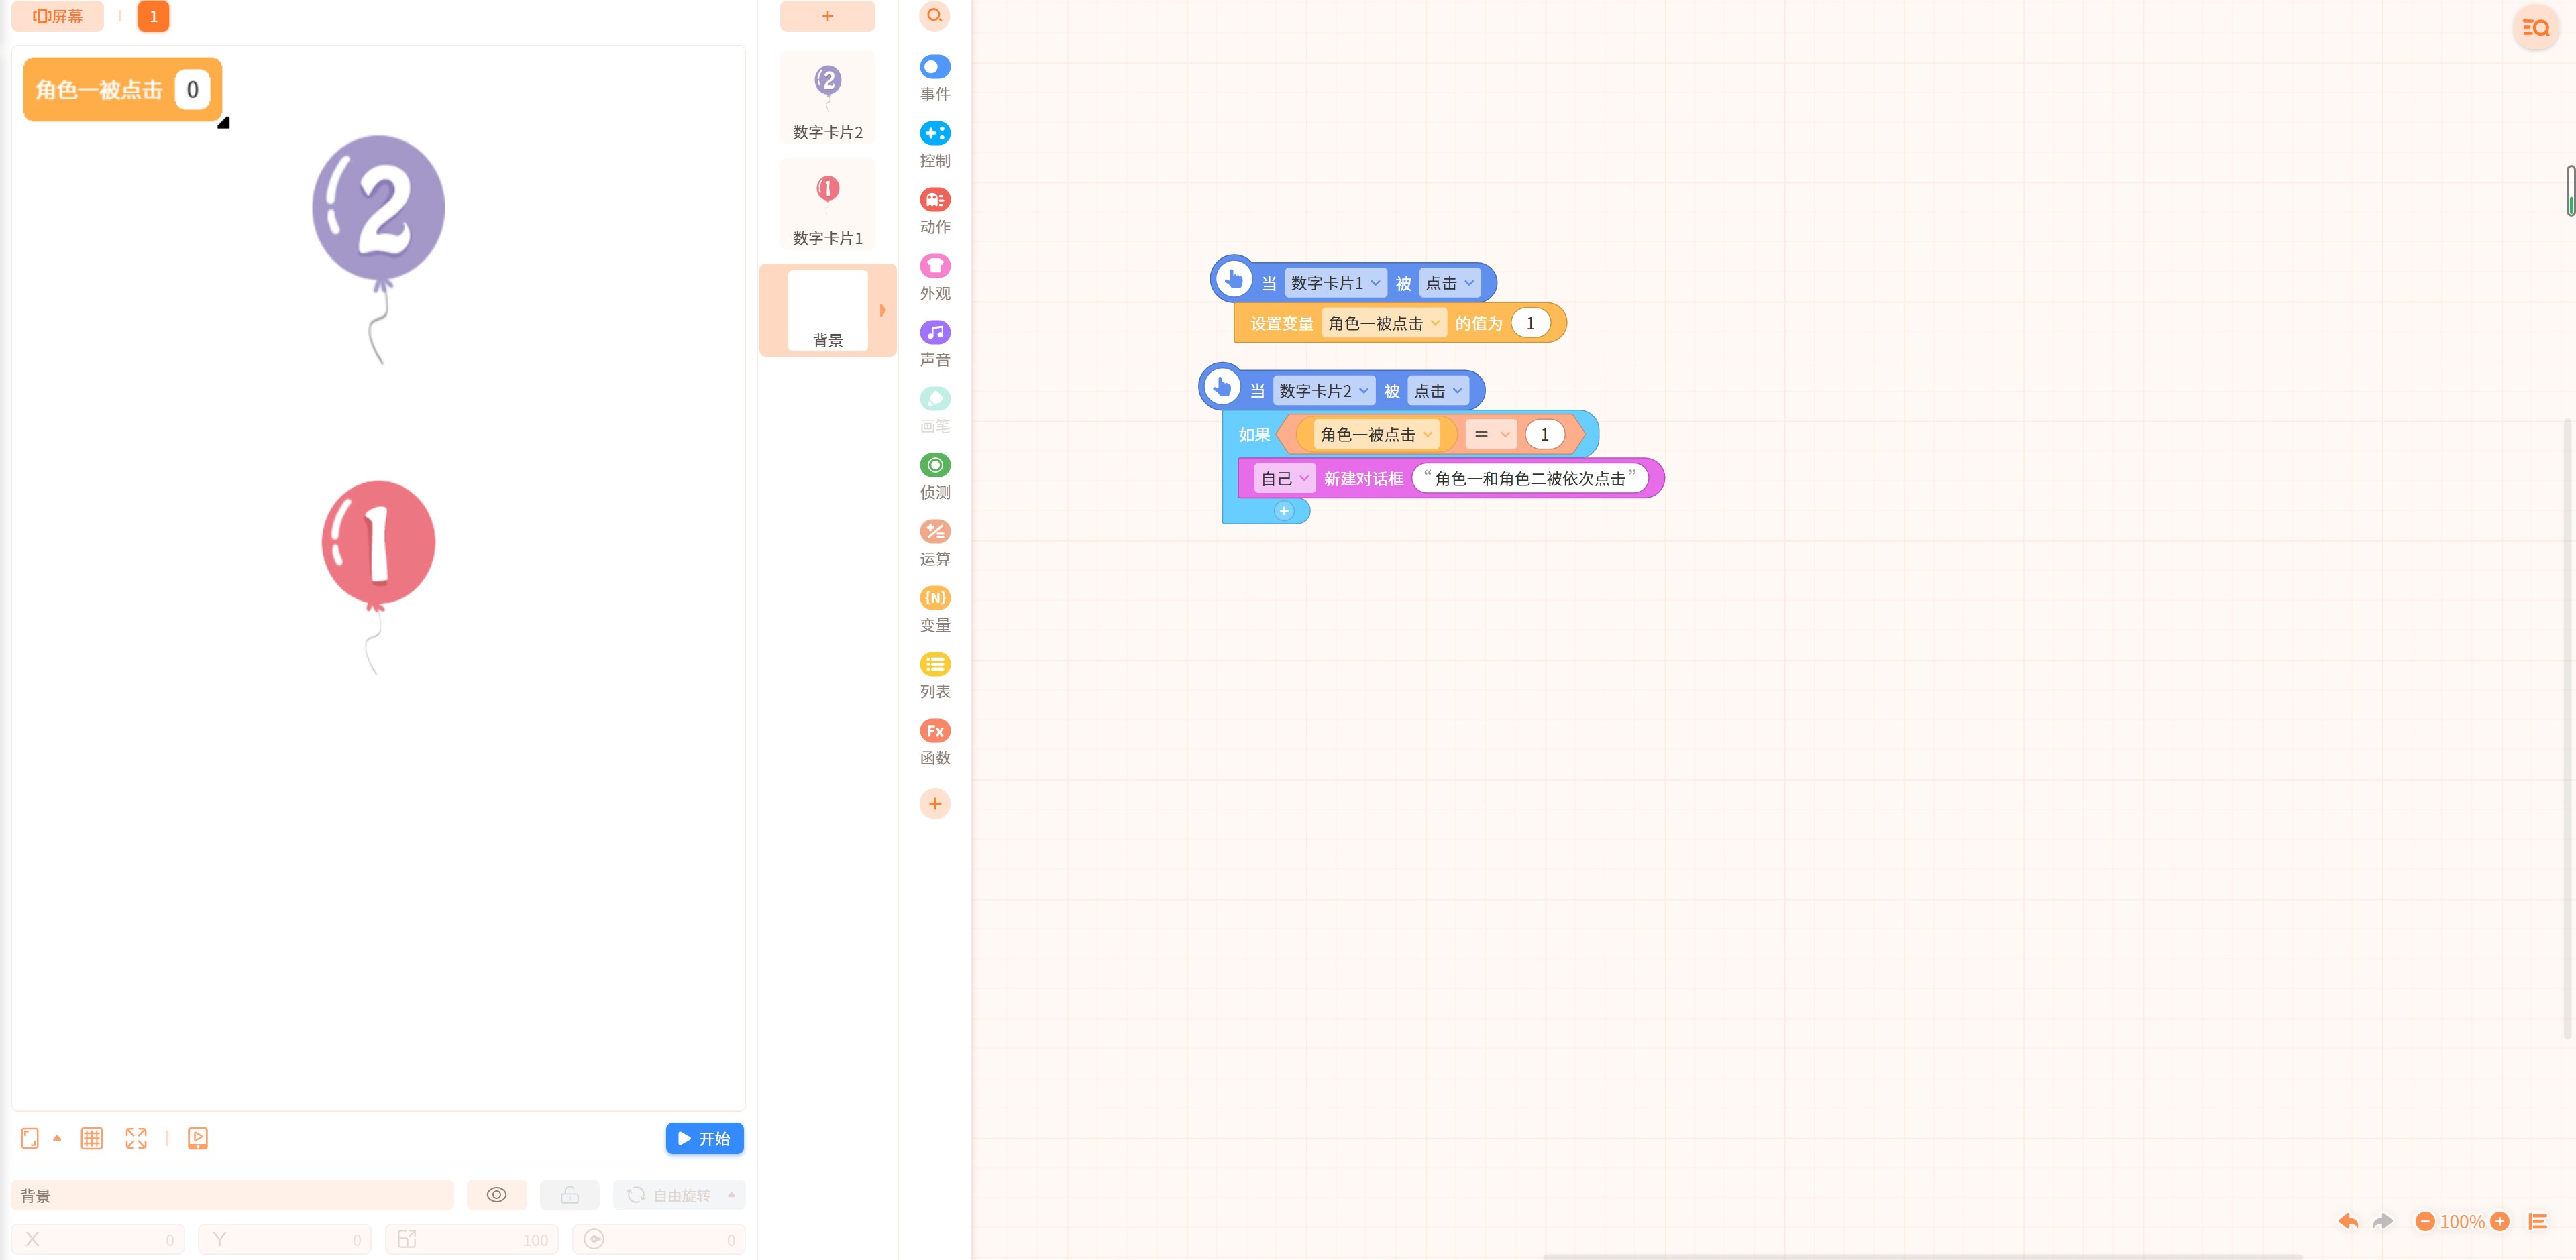Screen dimensions: 2576x1260
Task: Redo the last action
Action: (x=2383, y=1221)
